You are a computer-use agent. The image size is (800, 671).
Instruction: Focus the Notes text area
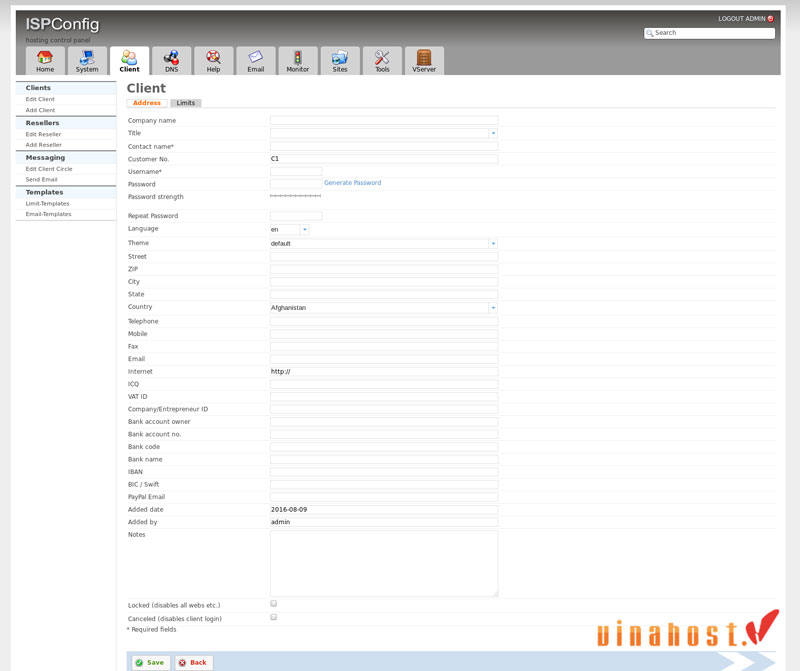384,563
